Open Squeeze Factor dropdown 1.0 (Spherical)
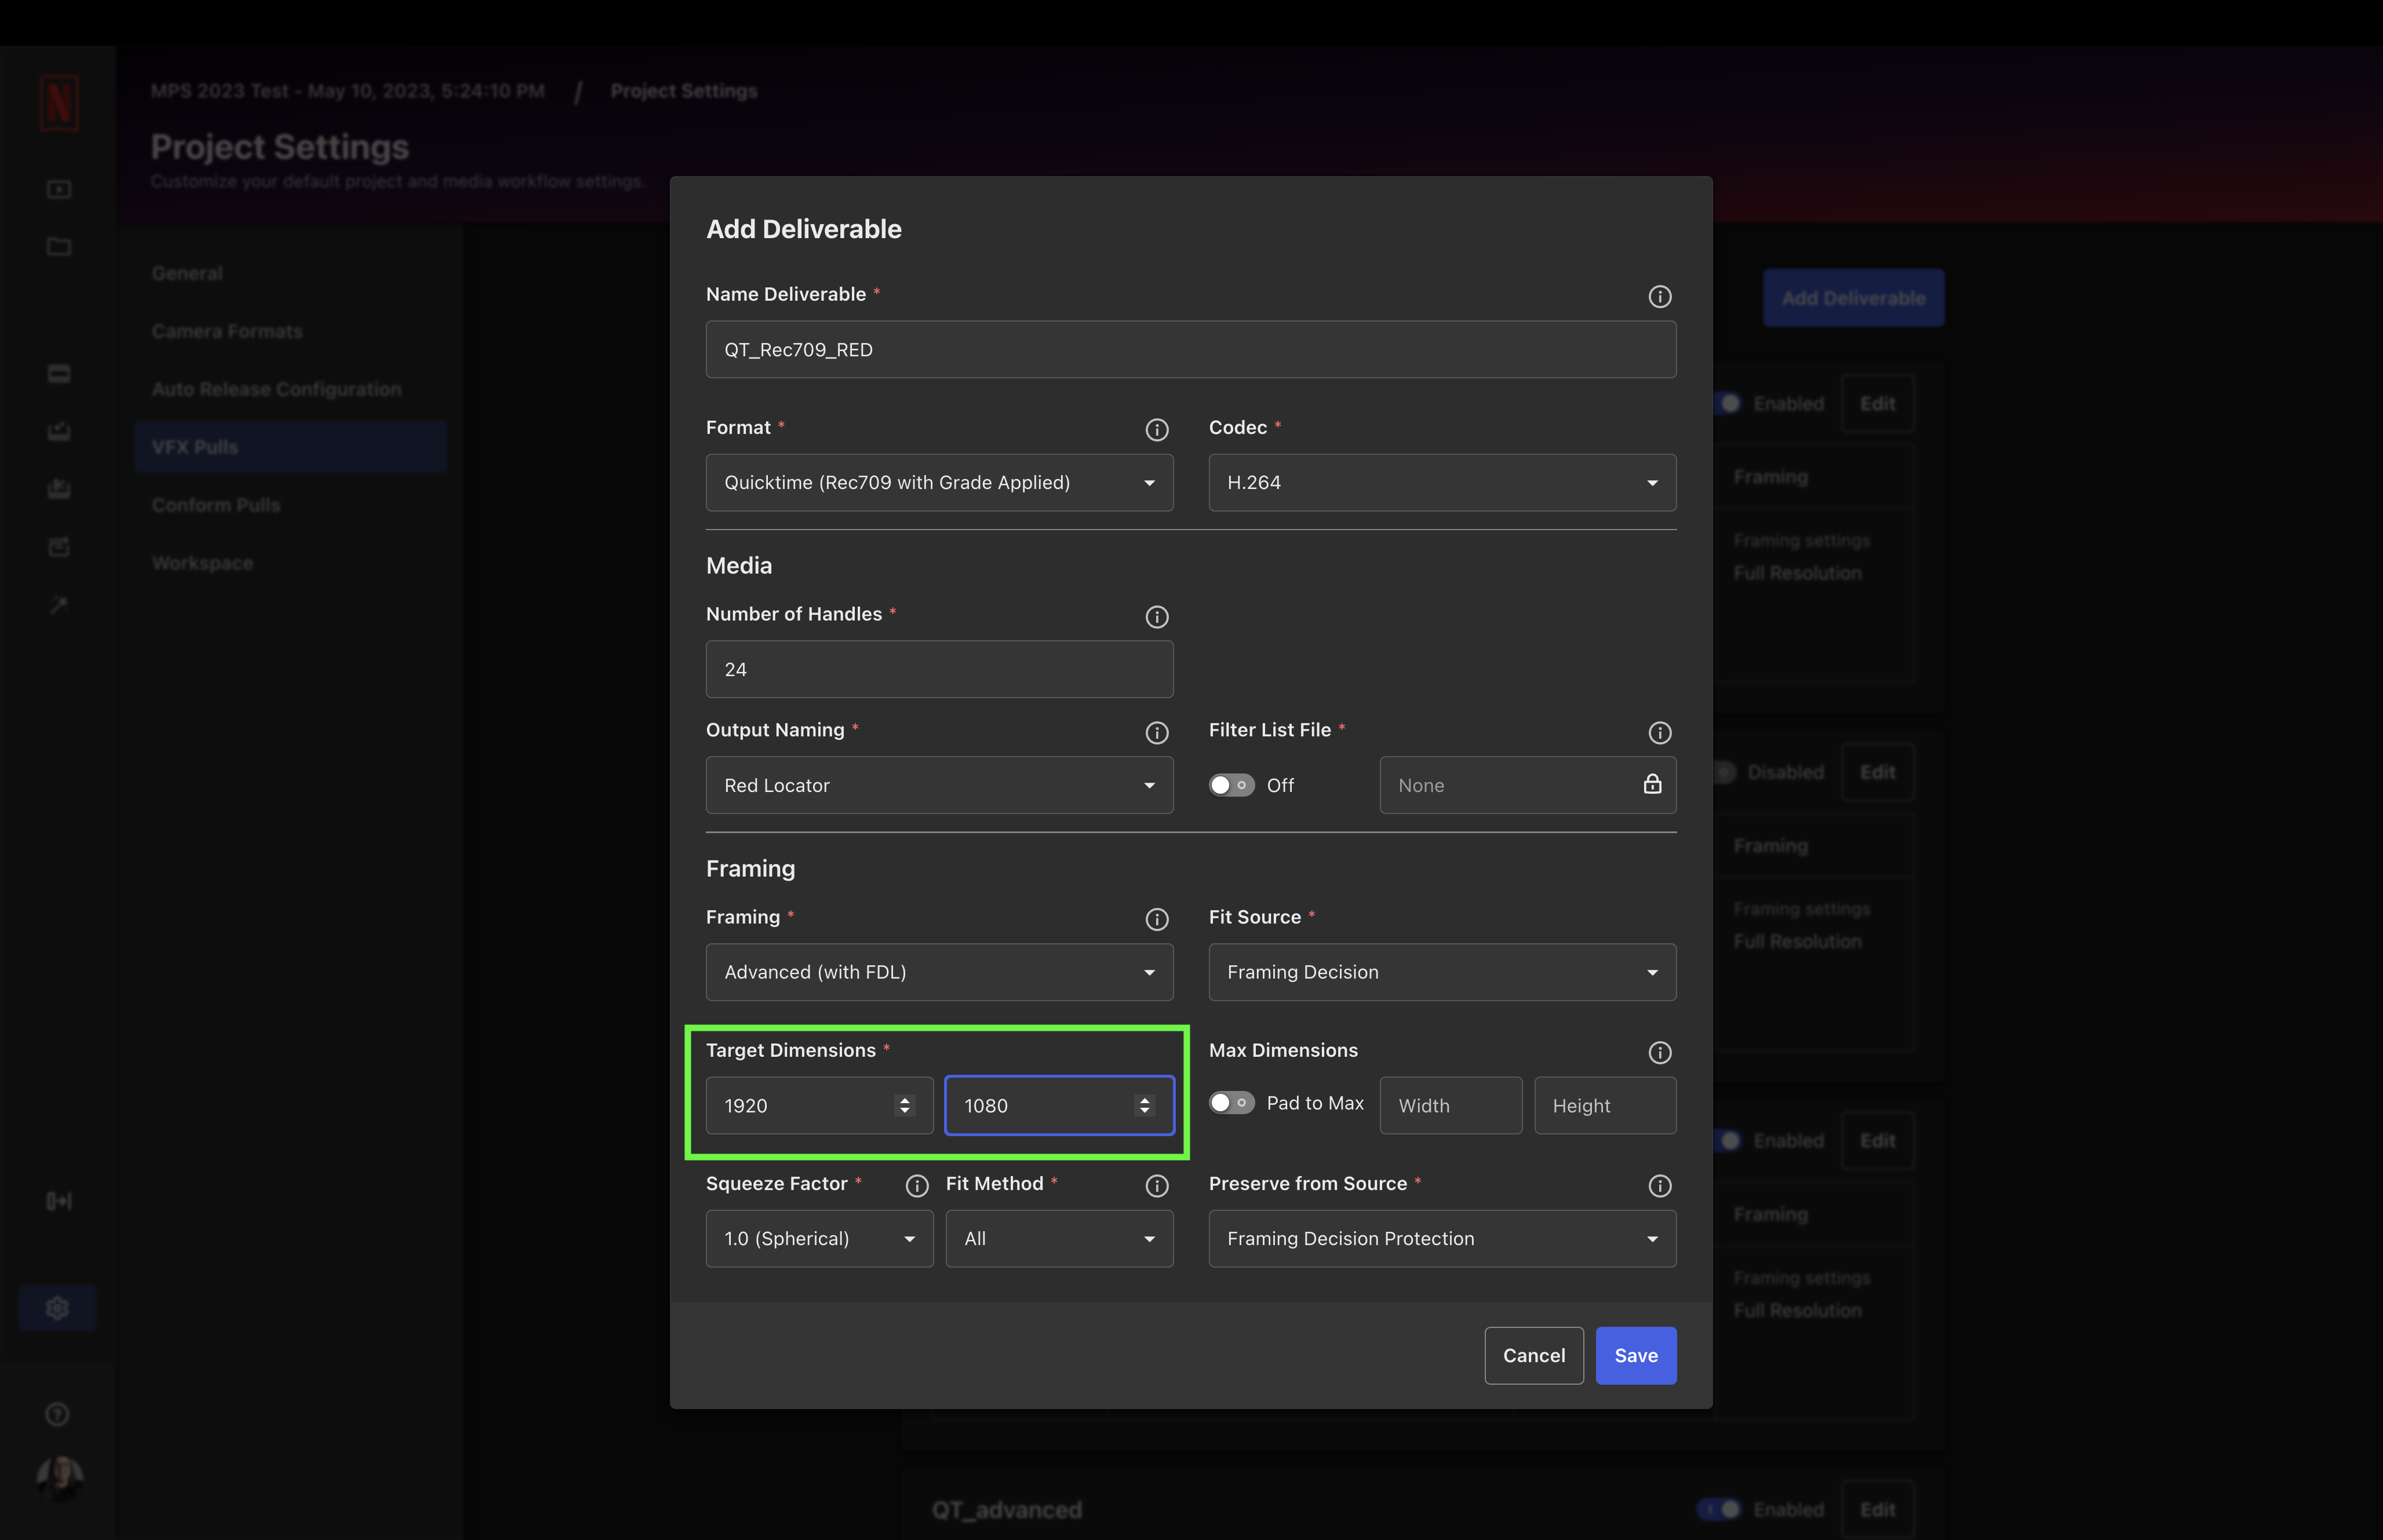This screenshot has height=1540, width=2383. click(x=819, y=1238)
